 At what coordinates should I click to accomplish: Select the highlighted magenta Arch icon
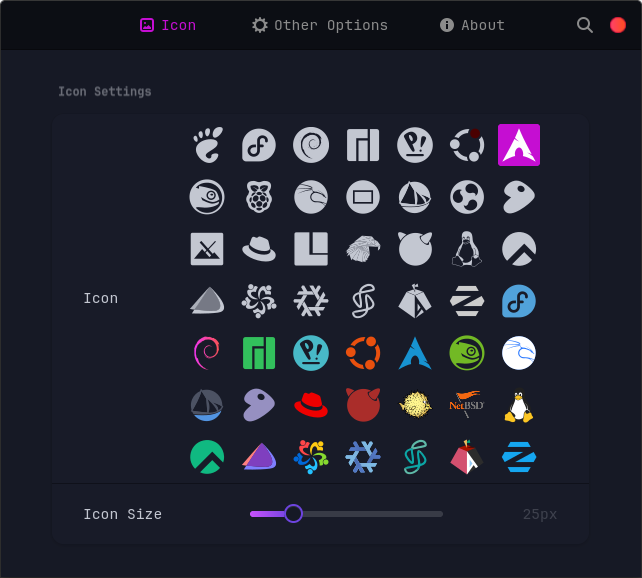pos(519,145)
